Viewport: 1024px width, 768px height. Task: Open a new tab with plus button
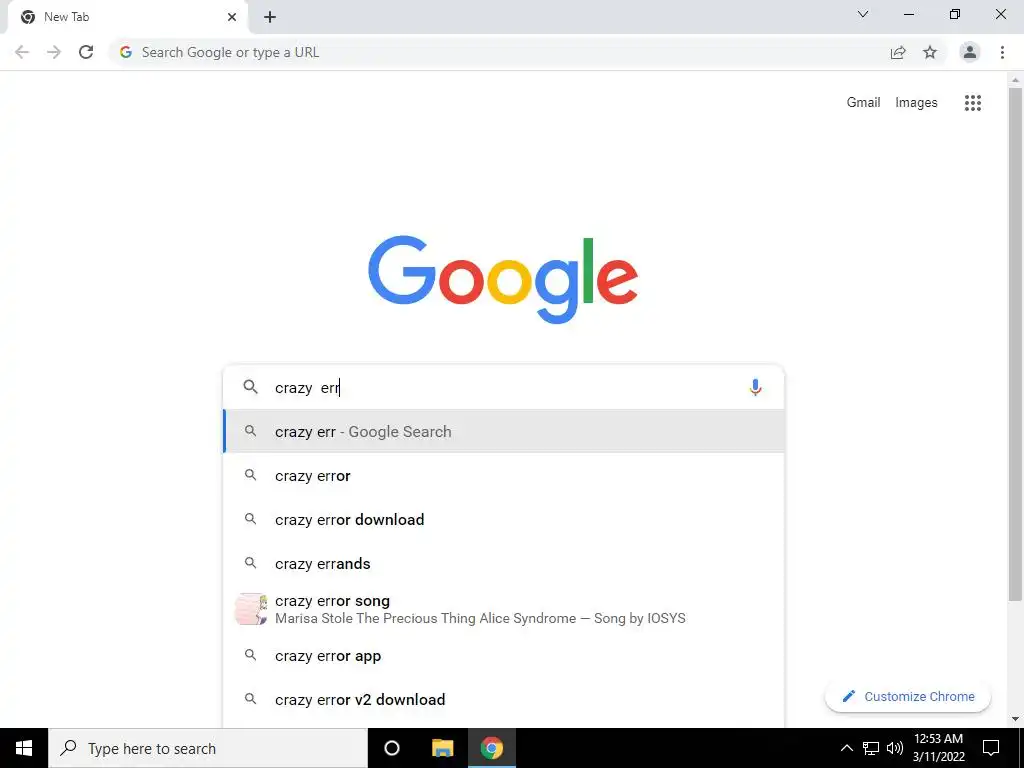[270, 17]
